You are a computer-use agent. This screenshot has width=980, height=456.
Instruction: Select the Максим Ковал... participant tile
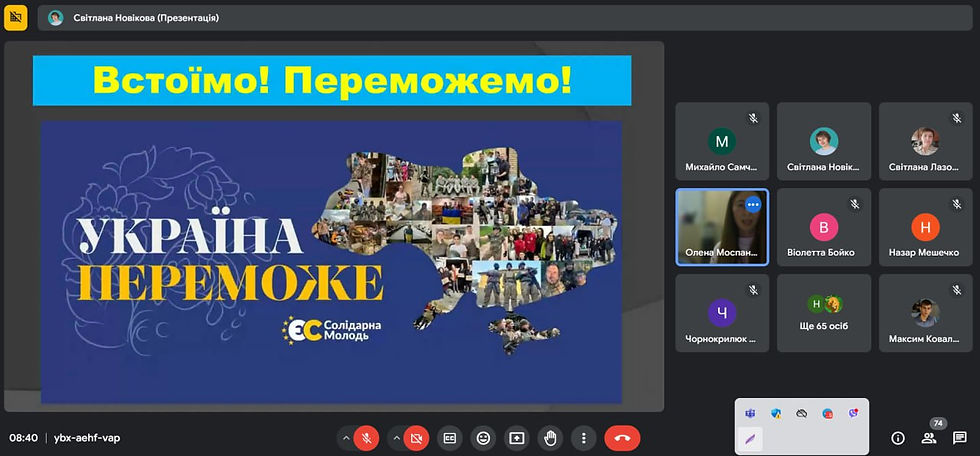click(926, 313)
